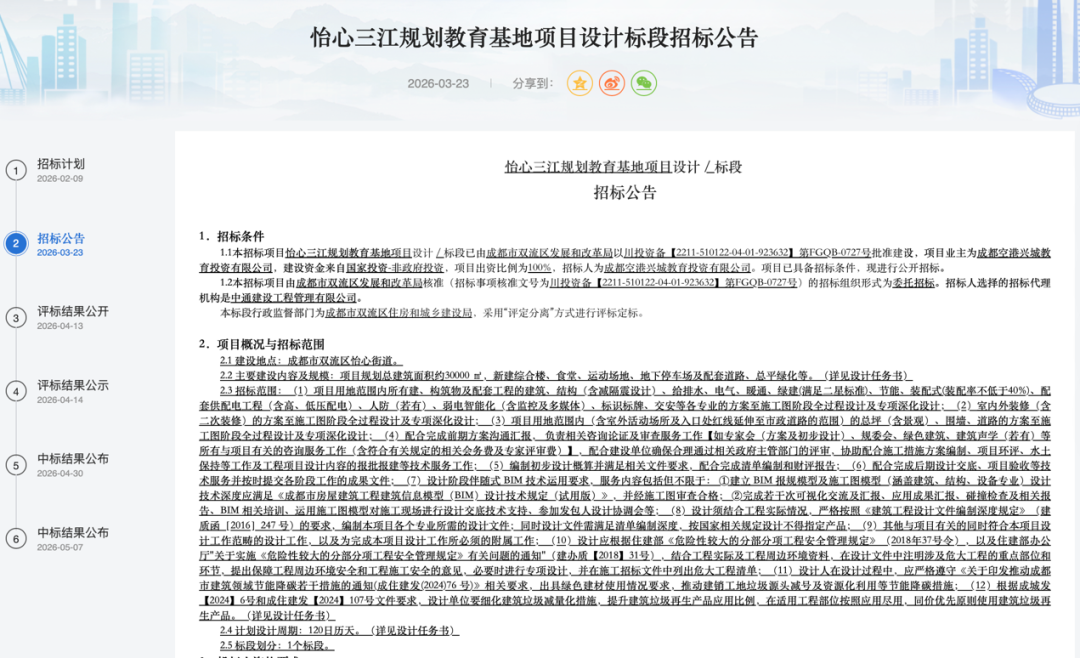Open 招标计划 stage label
Screen dimensions: 1080x658
(61, 164)
